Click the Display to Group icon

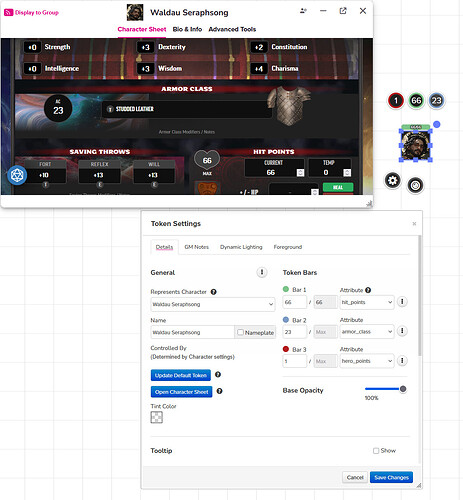pyautogui.click(x=8, y=13)
